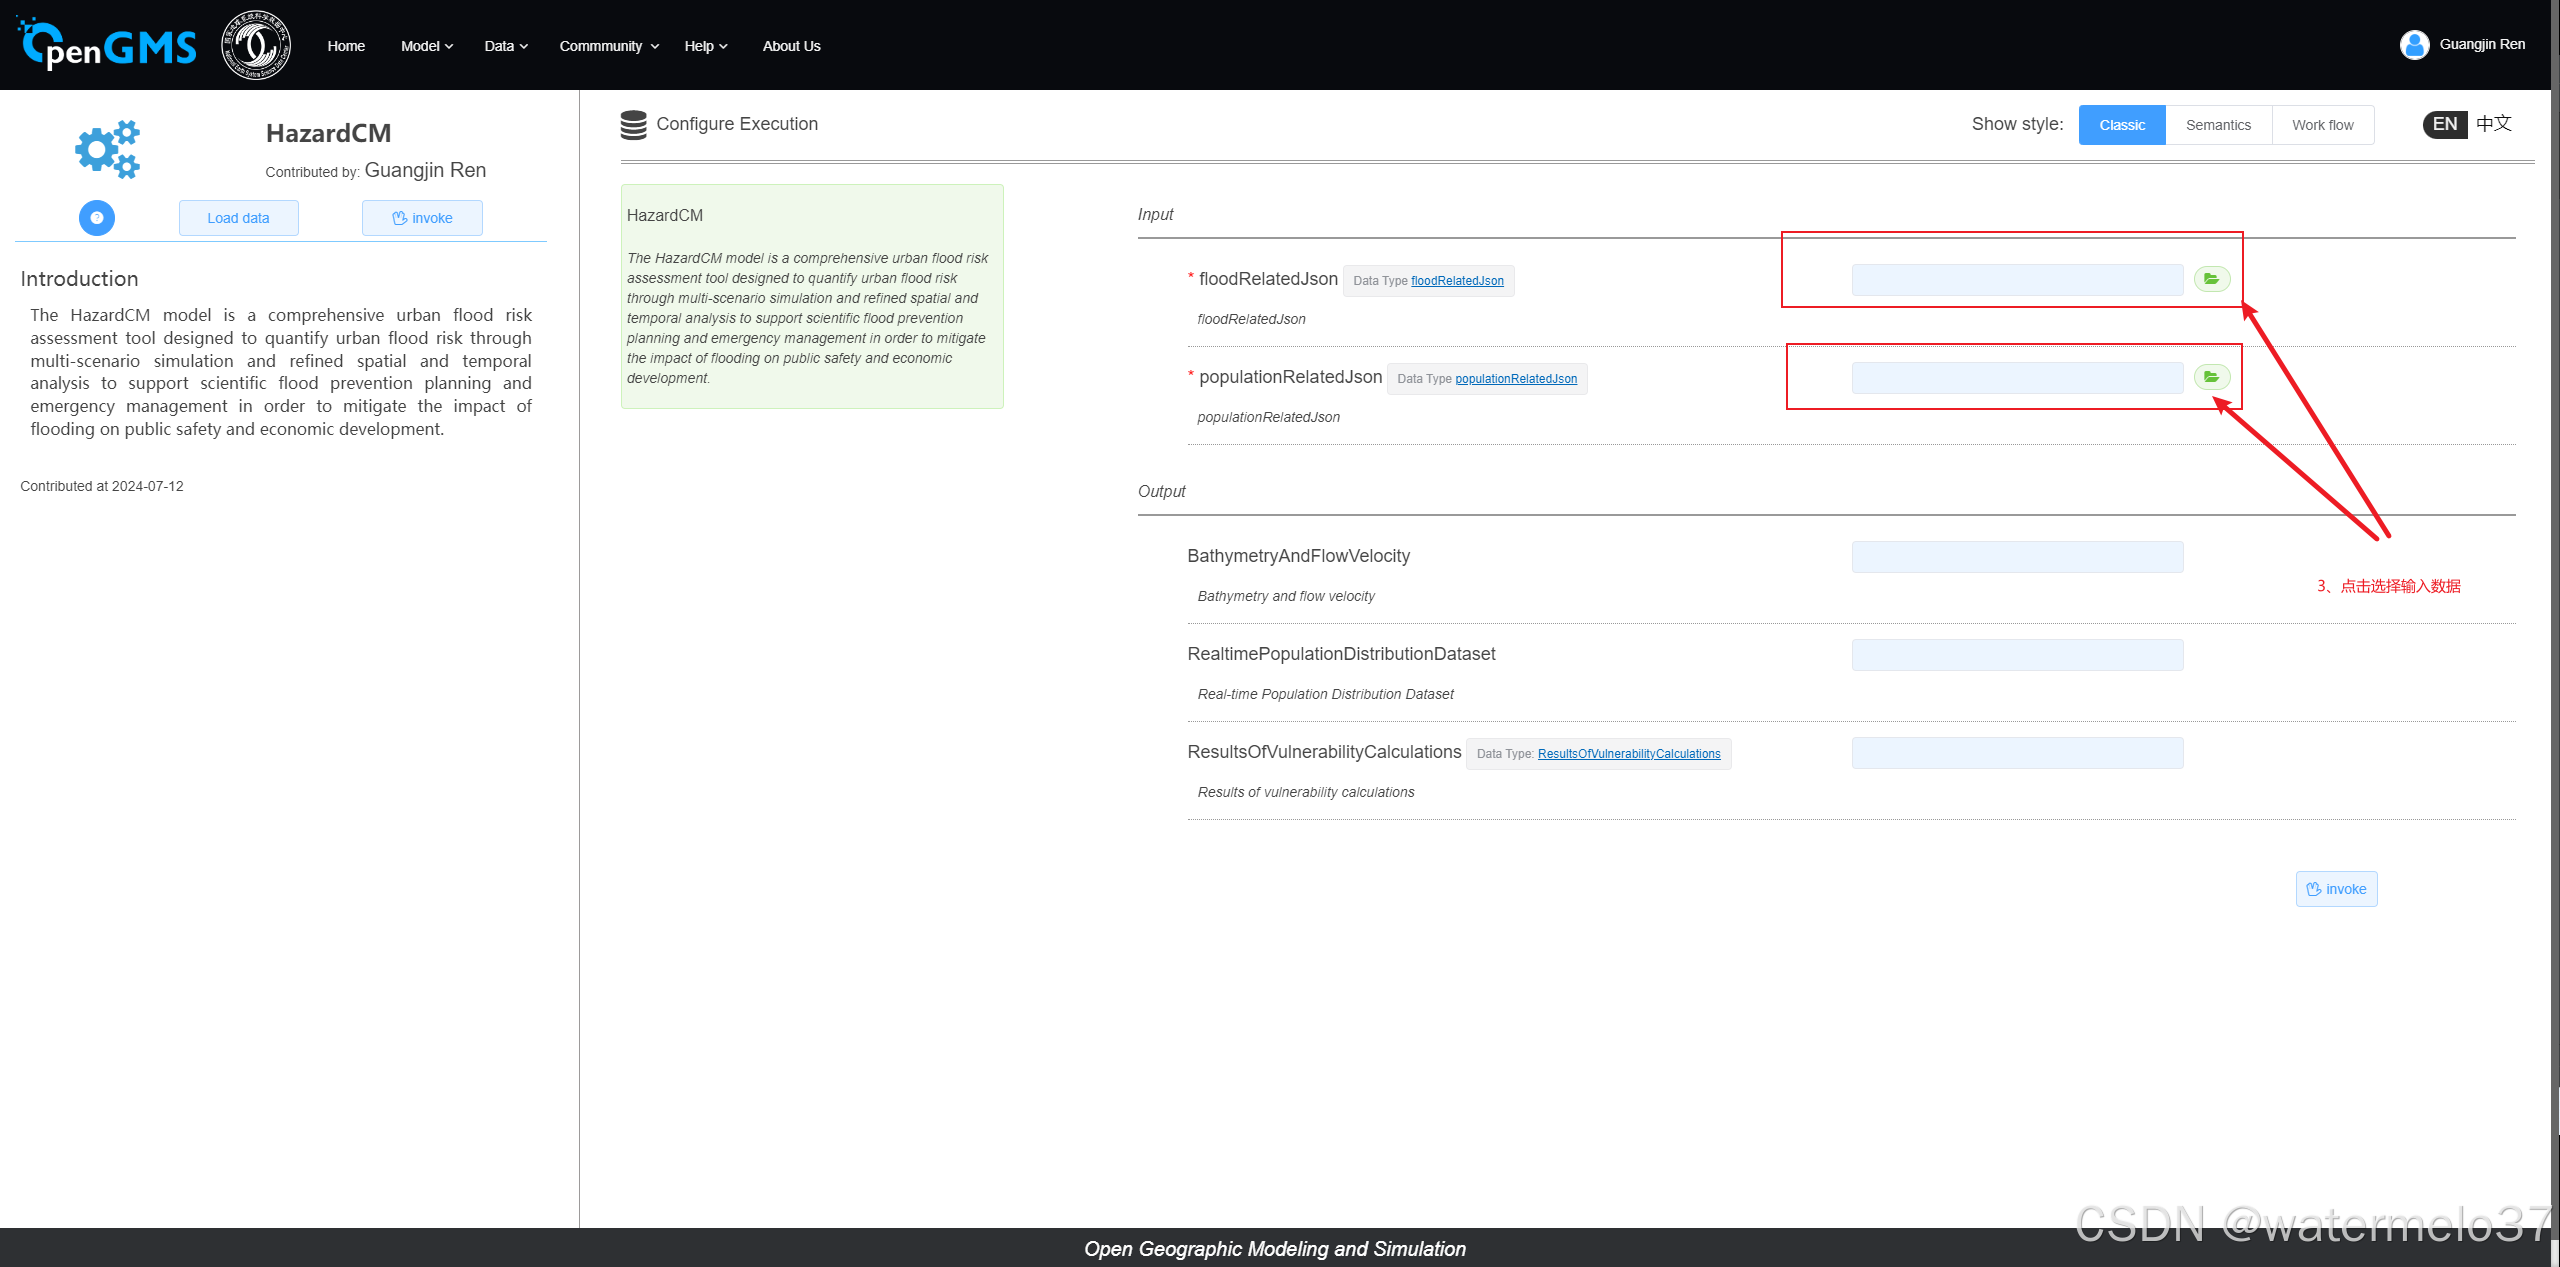Screen dimensions: 2560x1267
Task: Click the Load data button
Action: [238, 218]
